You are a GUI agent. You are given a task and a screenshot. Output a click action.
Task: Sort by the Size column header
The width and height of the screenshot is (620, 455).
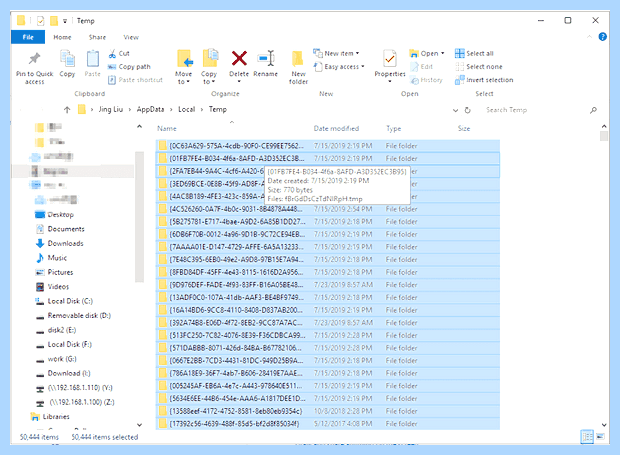click(x=464, y=128)
